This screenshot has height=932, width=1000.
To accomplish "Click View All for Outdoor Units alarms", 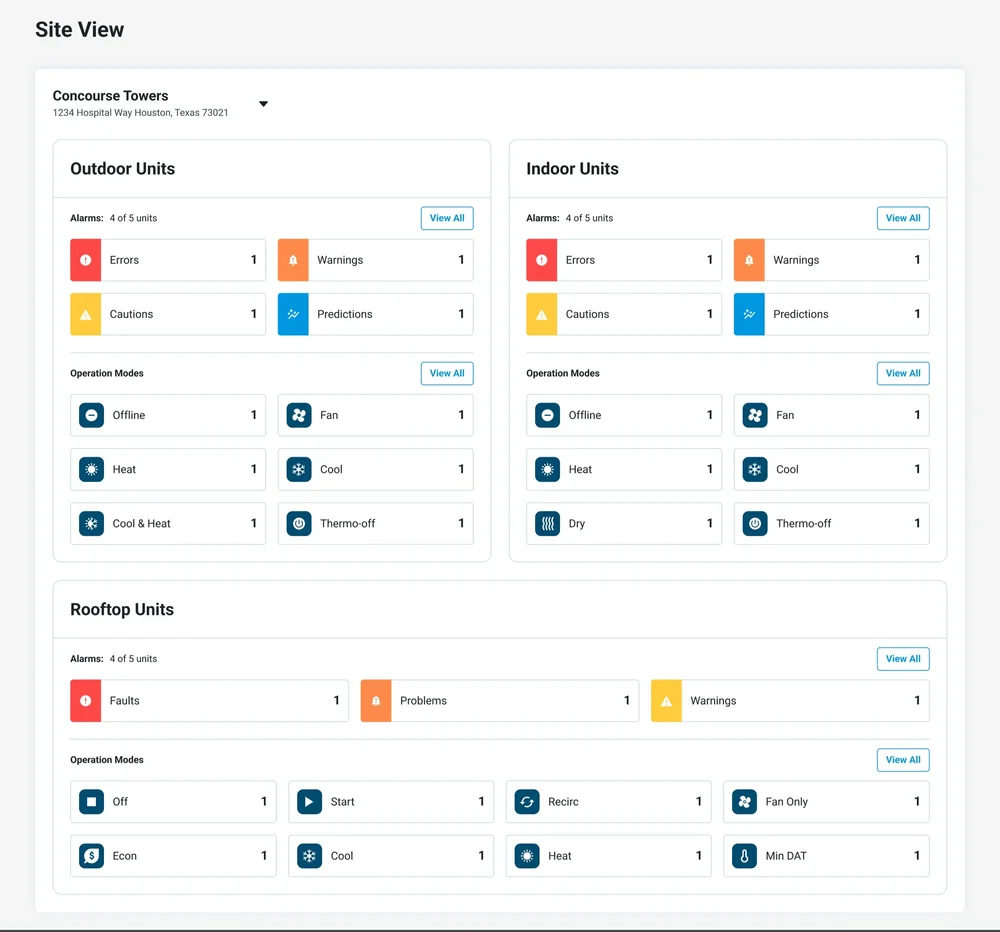I will 447,218.
